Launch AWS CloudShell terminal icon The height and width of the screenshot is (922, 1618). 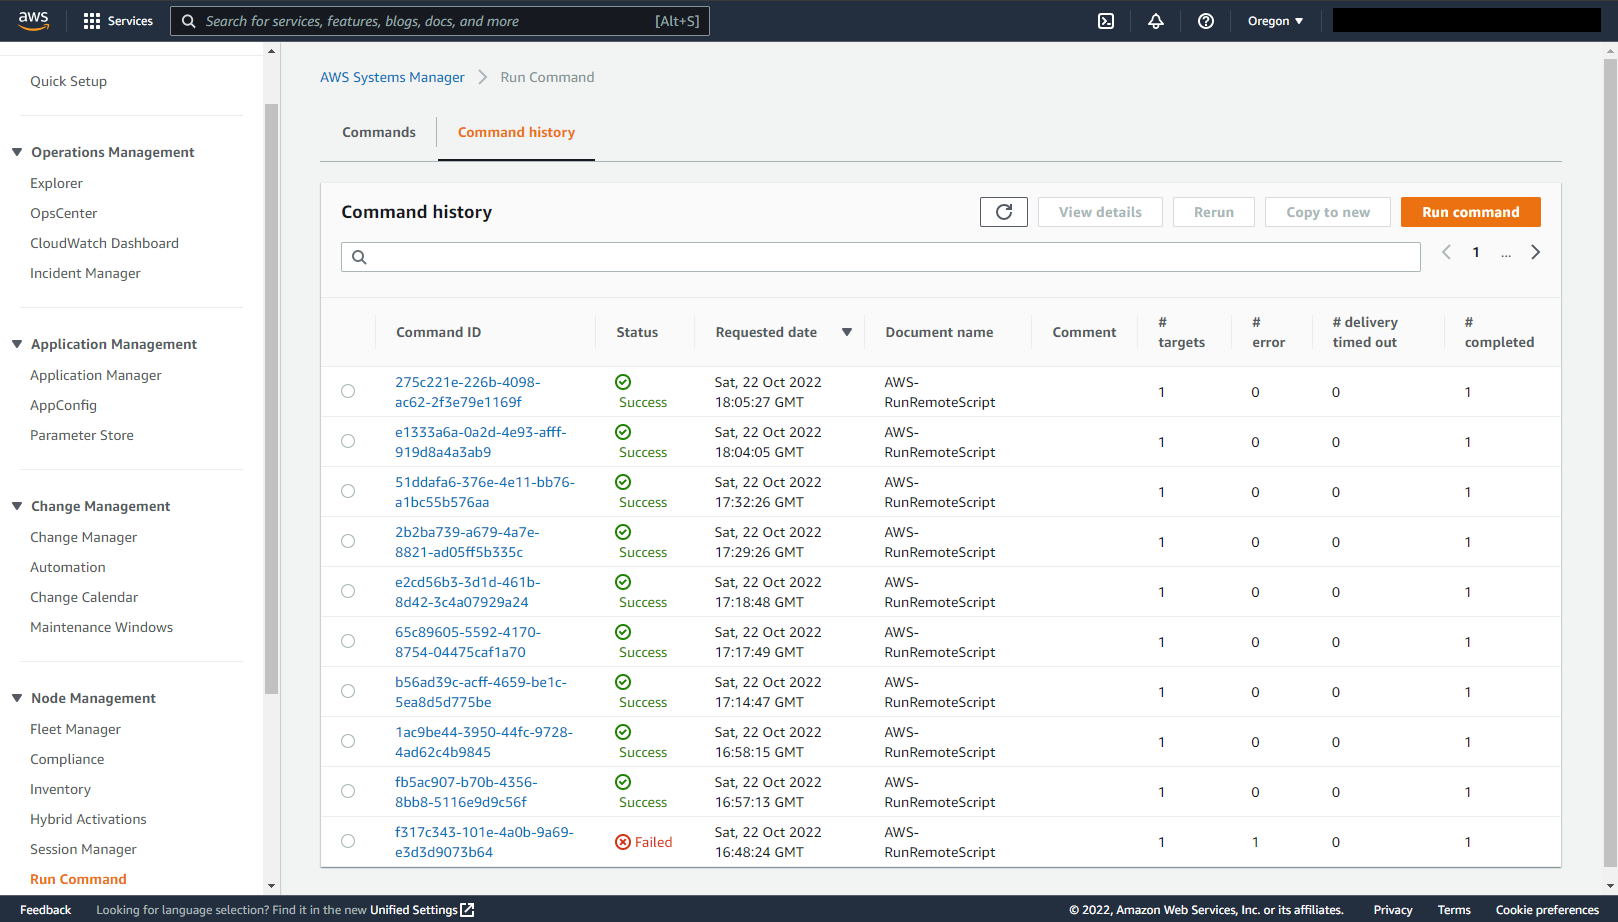pos(1106,21)
